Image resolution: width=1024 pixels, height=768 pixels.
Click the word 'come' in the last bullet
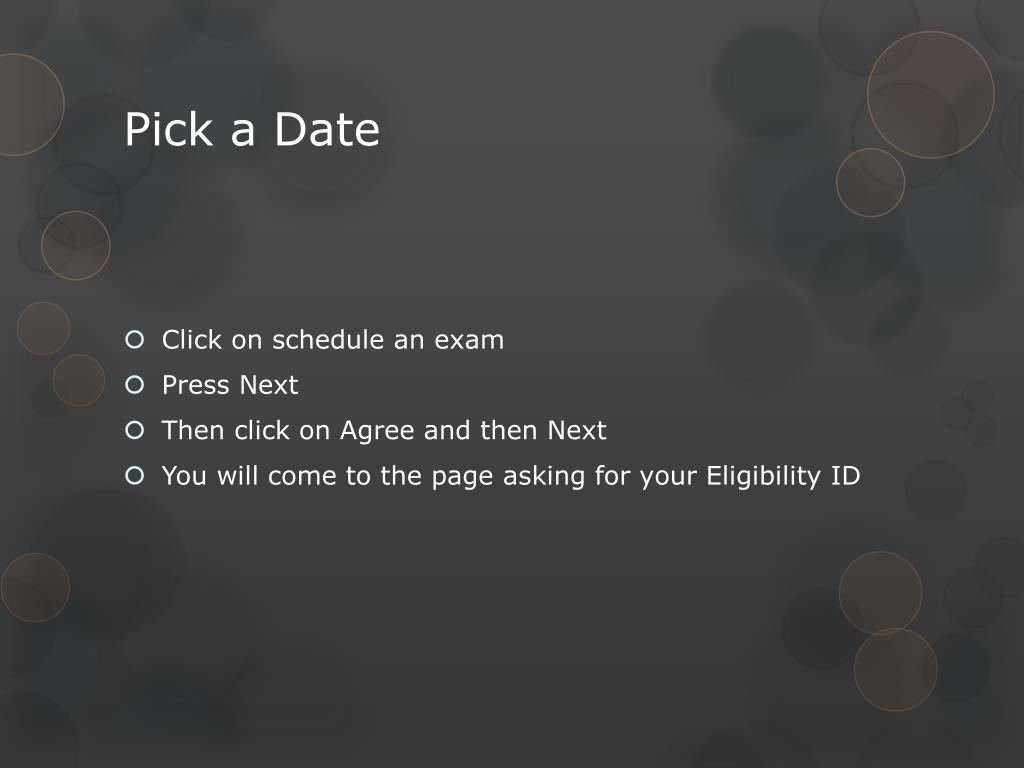pos(302,477)
